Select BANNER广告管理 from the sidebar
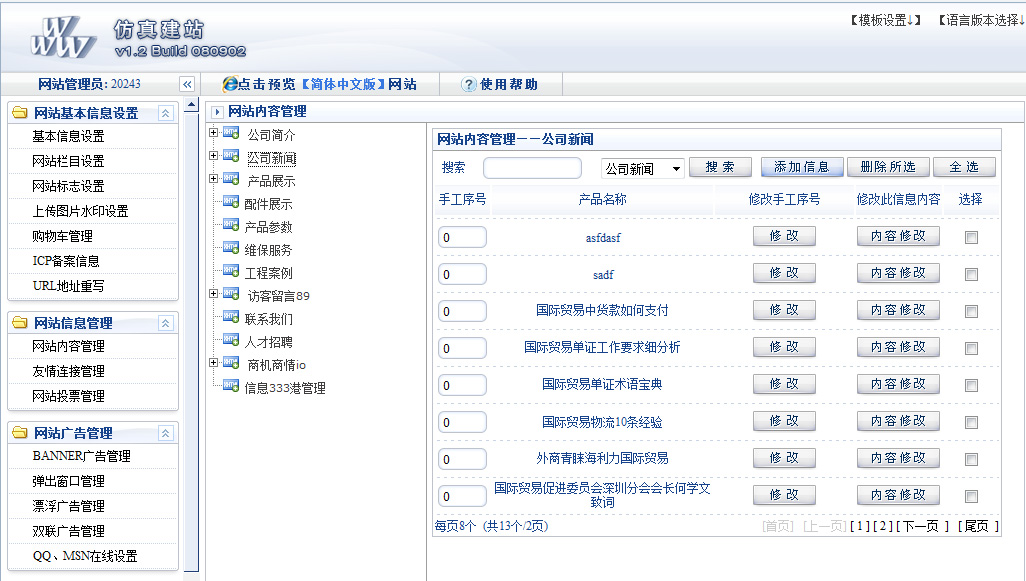The height and width of the screenshot is (581, 1026). (x=81, y=457)
